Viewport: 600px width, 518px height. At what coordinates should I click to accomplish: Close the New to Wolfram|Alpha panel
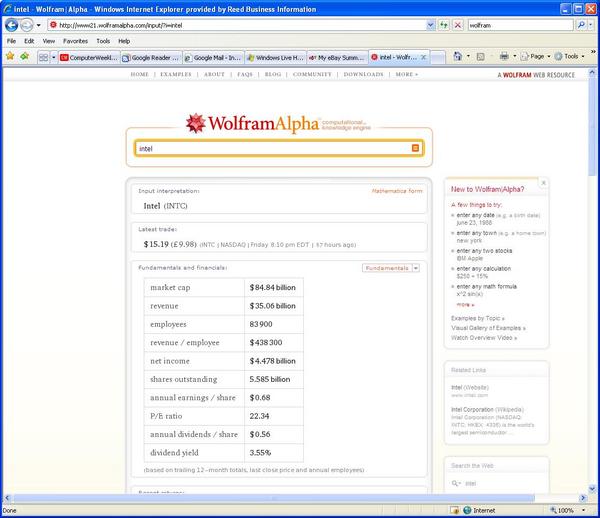click(543, 183)
